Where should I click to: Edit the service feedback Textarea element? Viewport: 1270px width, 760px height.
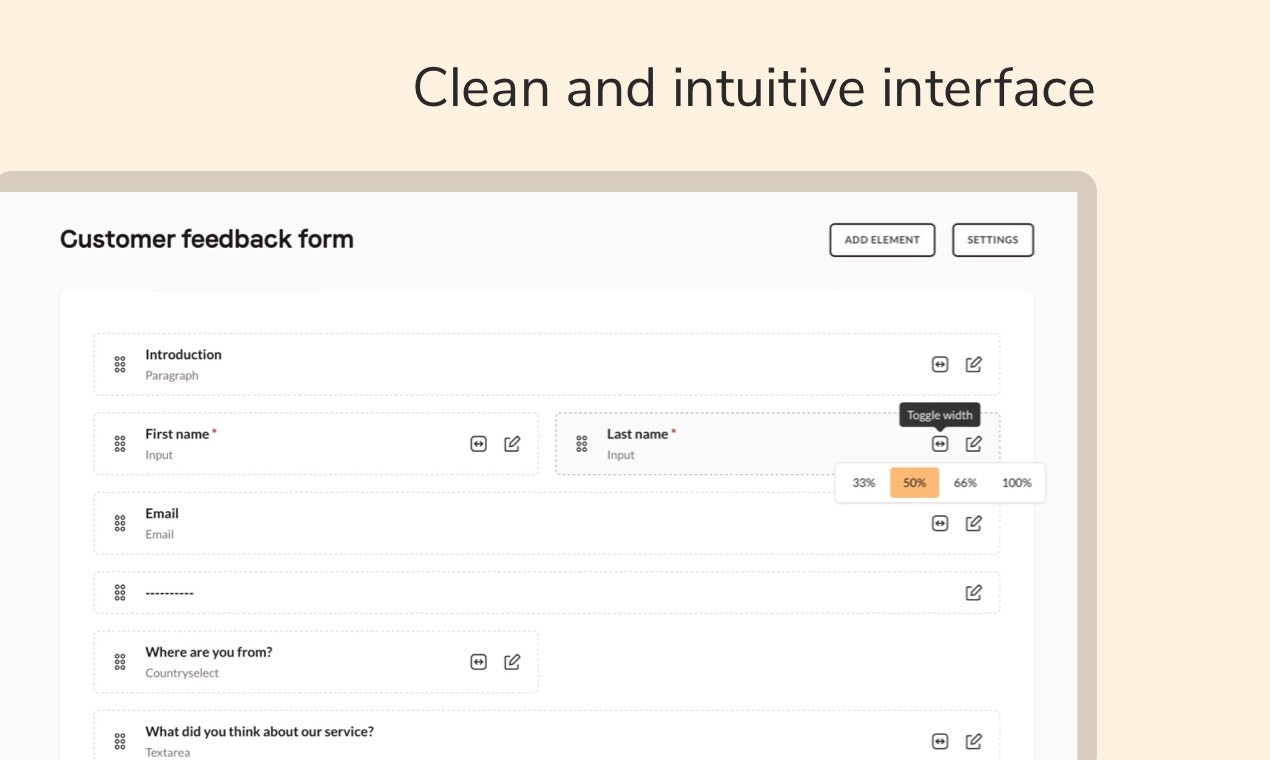pyautogui.click(x=973, y=741)
